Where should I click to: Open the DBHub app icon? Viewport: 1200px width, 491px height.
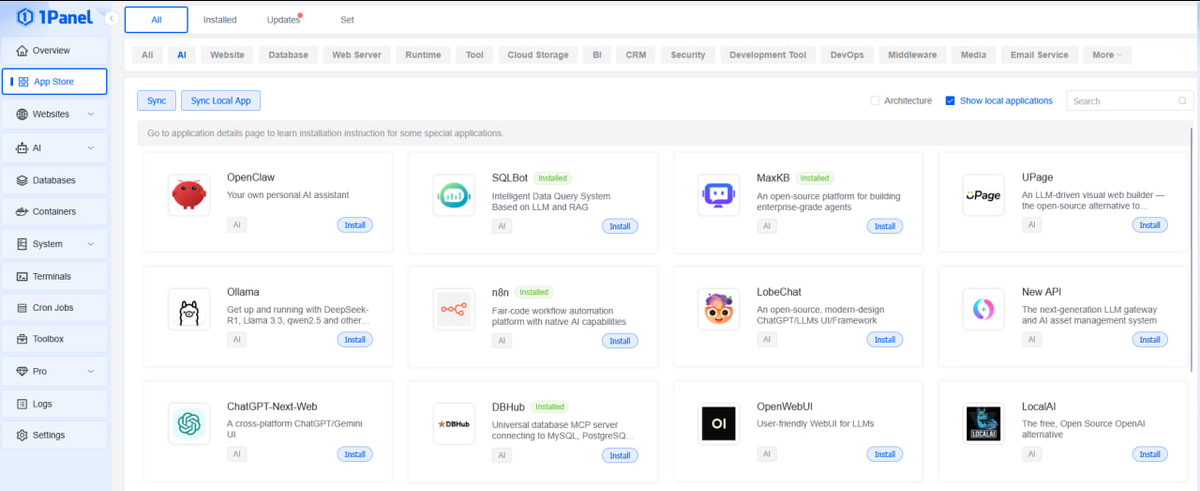[x=454, y=424]
